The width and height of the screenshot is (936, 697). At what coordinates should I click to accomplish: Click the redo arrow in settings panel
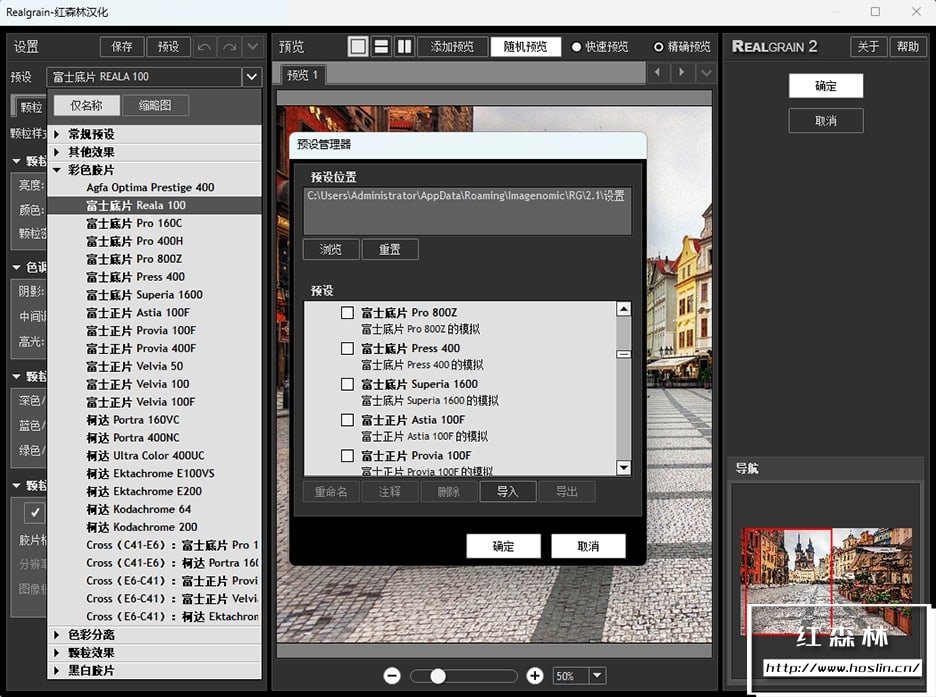(229, 47)
